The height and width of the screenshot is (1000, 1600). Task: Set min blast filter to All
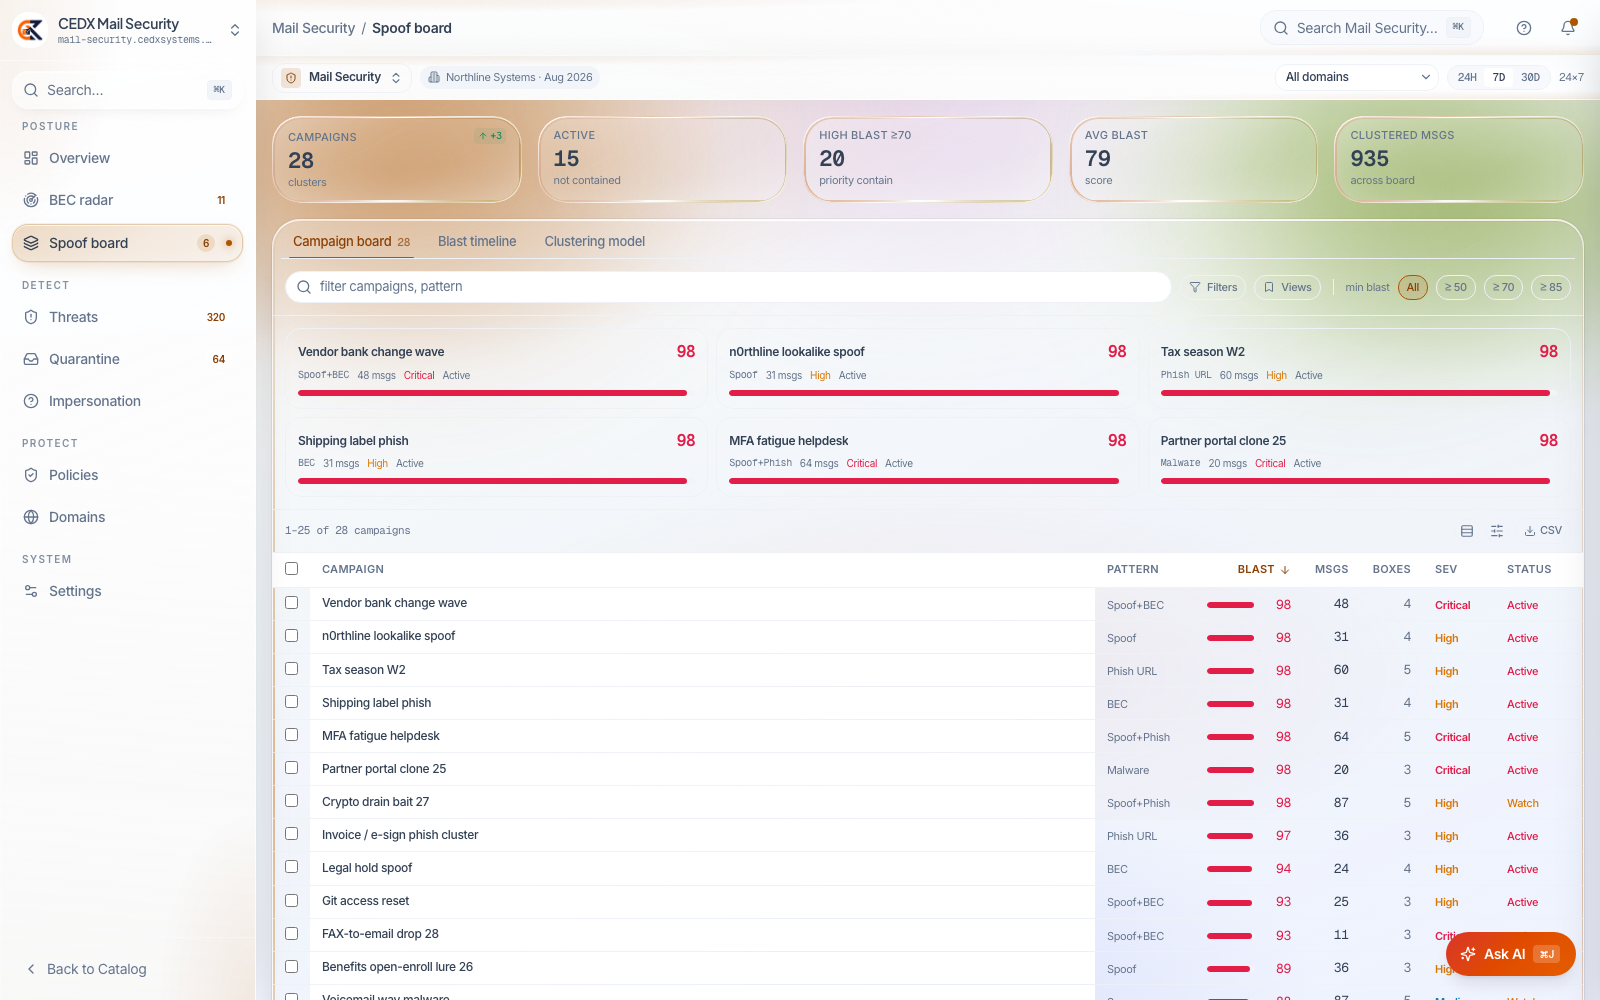click(1413, 287)
